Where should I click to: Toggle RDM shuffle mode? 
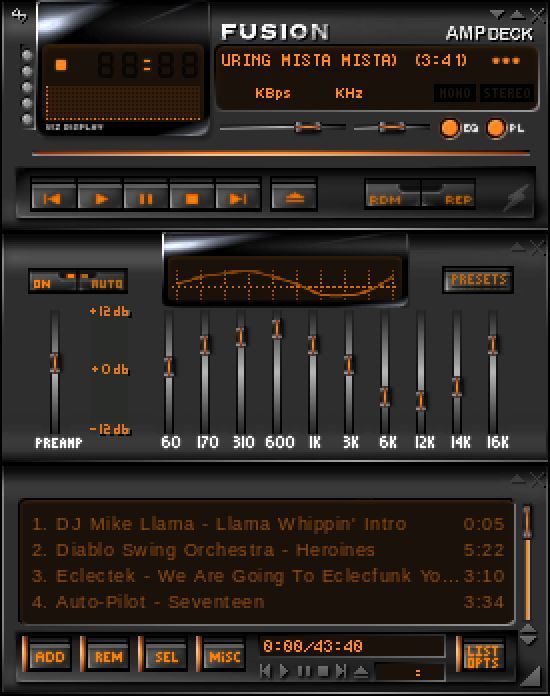(x=392, y=194)
